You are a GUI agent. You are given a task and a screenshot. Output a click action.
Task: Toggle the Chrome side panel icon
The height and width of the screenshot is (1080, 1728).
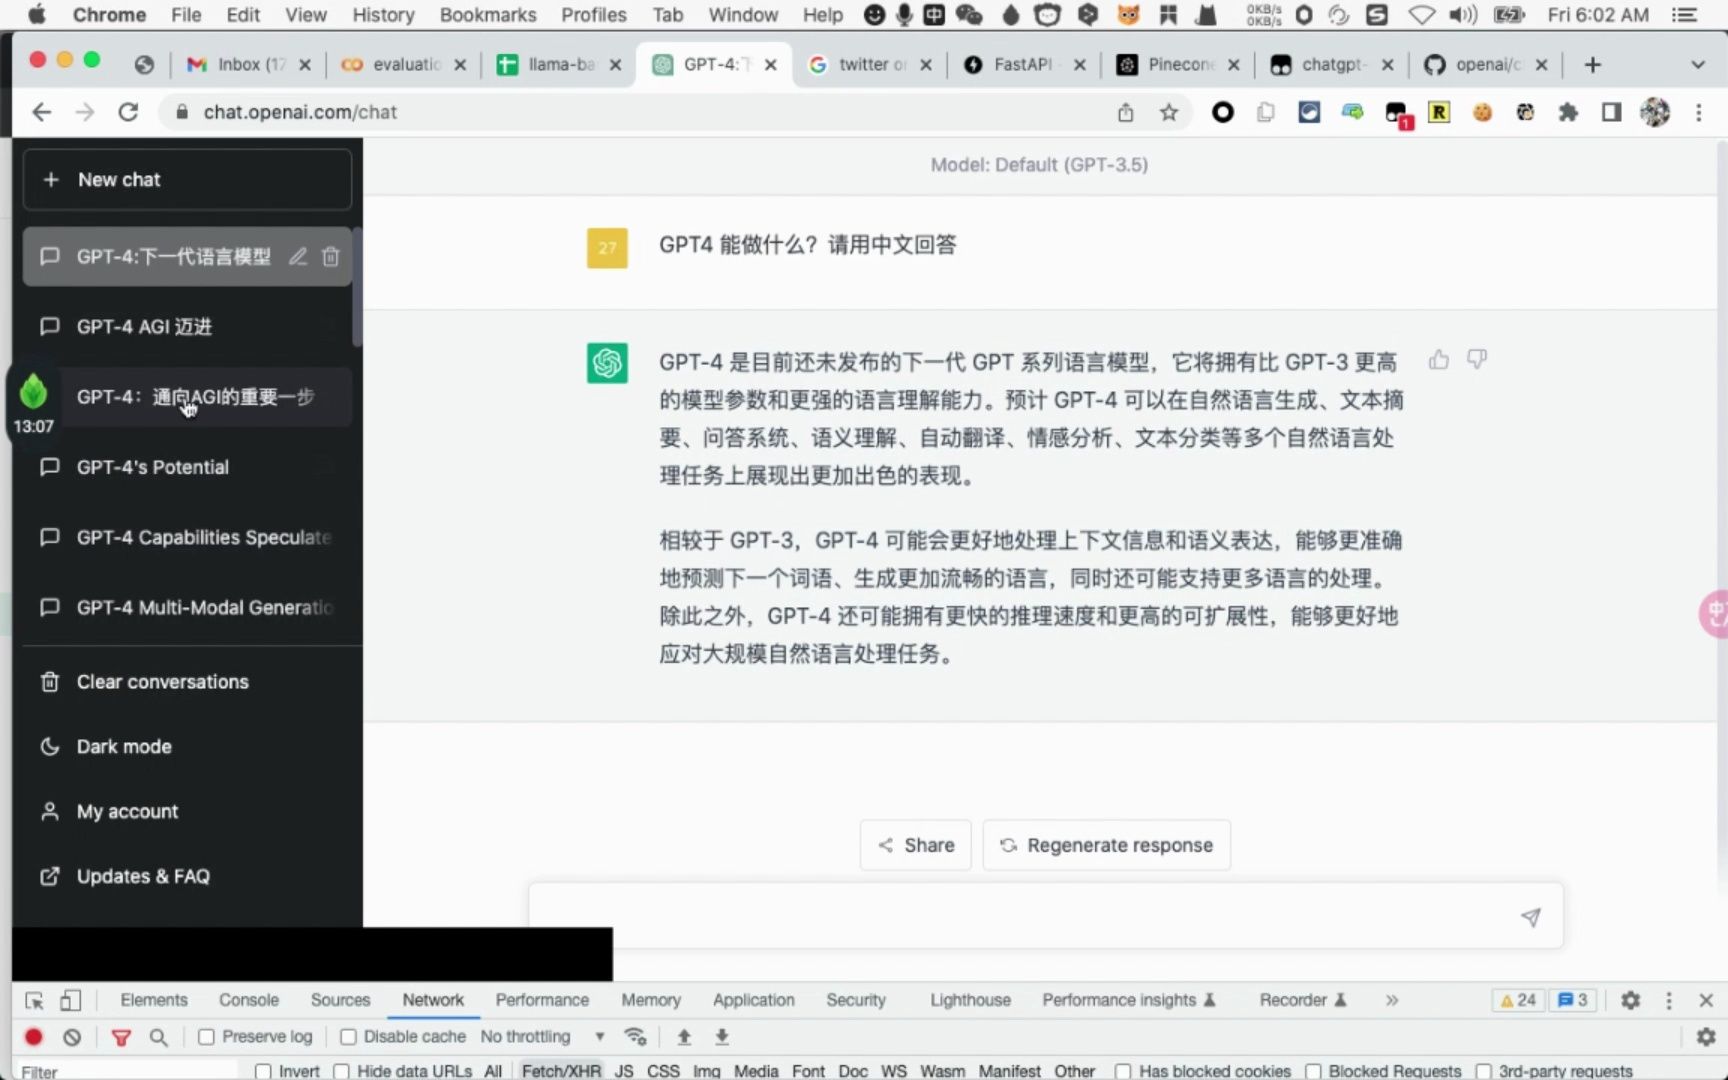(x=1611, y=112)
